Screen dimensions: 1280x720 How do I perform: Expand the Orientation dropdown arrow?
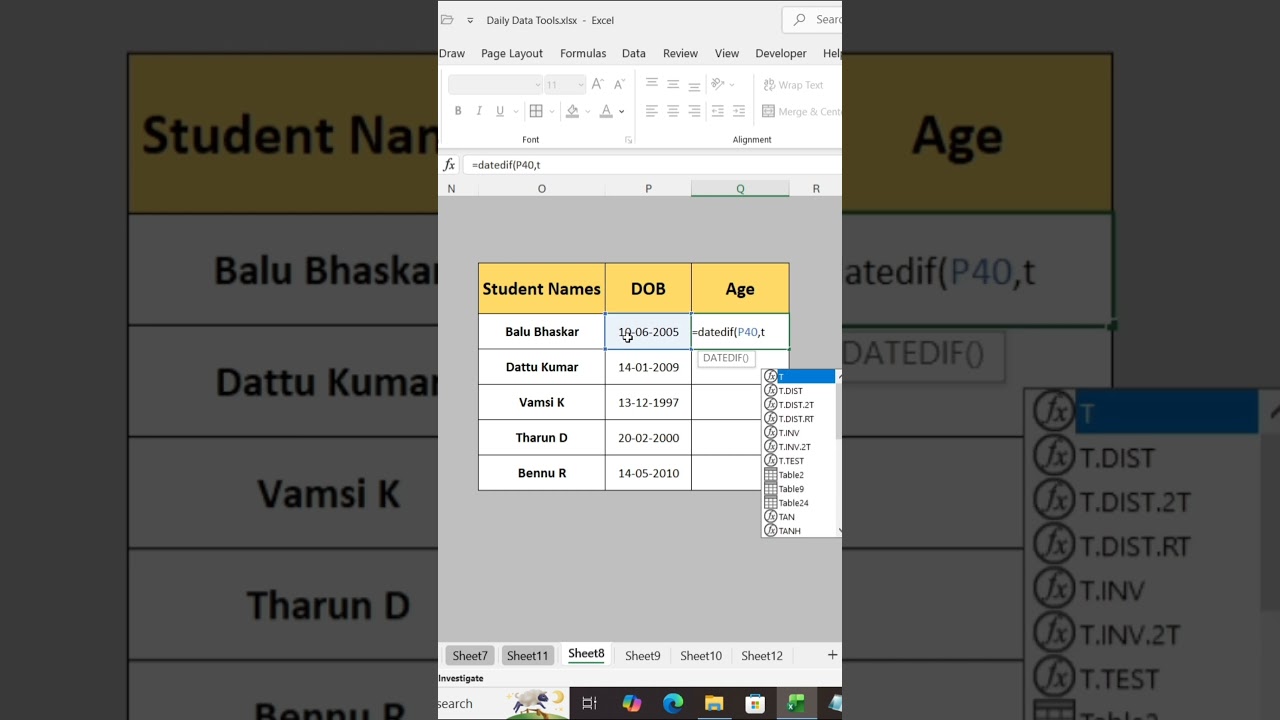[x=732, y=85]
